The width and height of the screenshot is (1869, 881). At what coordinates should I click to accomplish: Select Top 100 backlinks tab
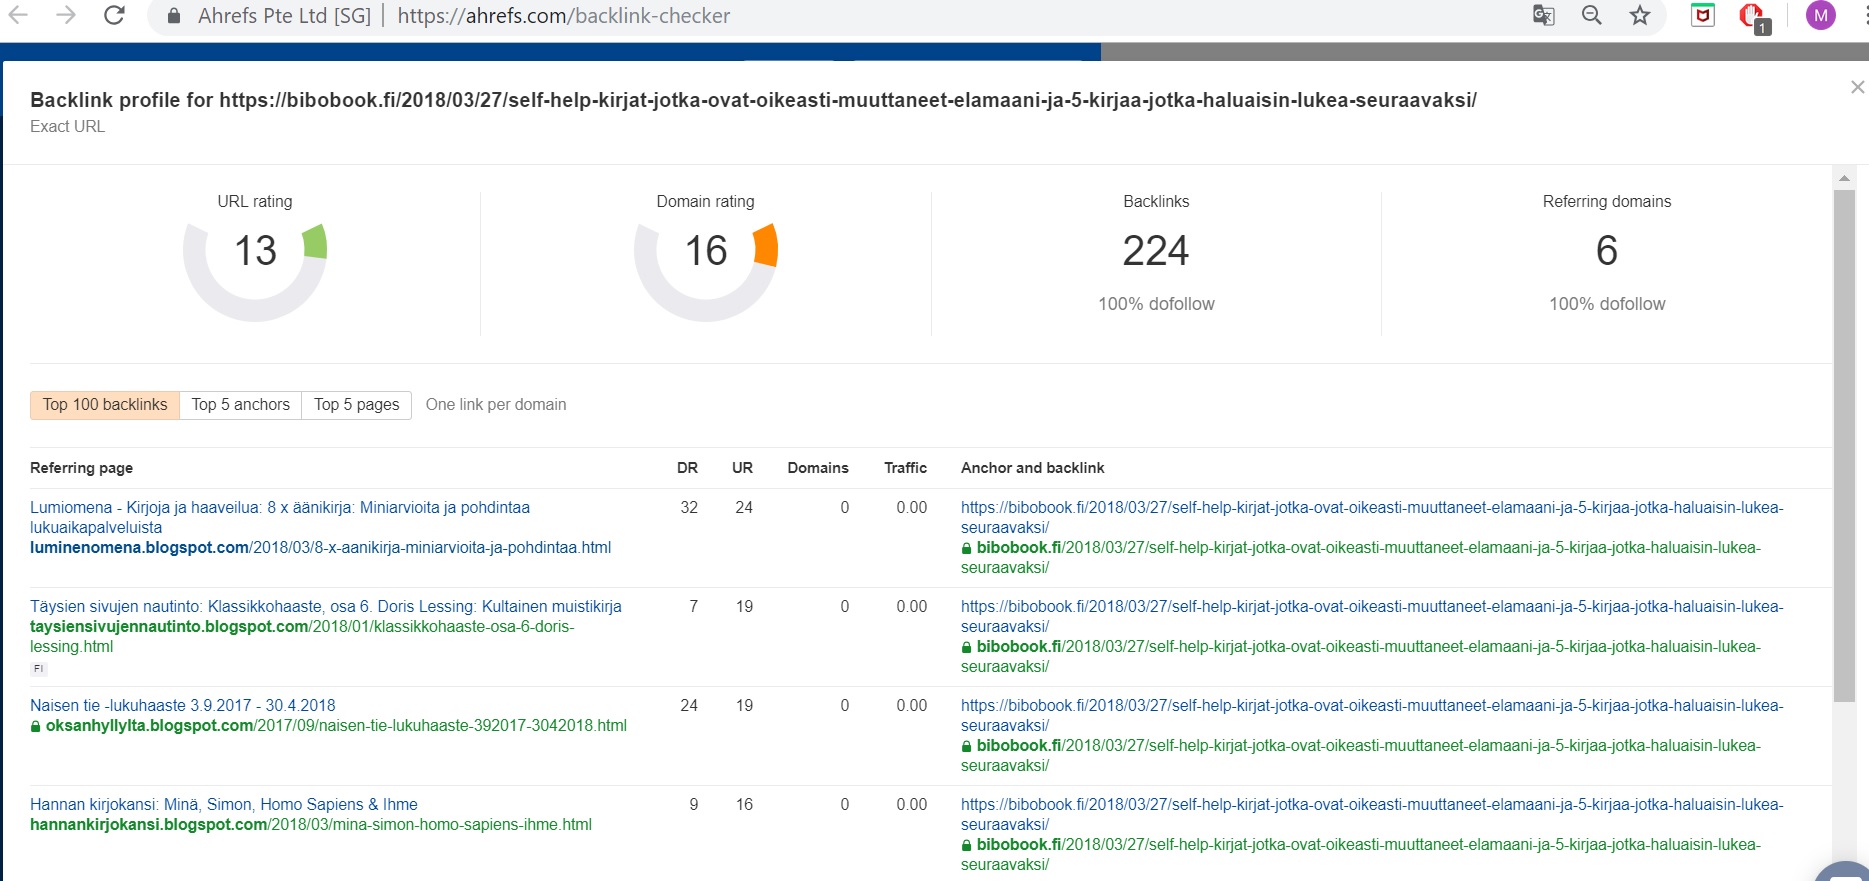pos(105,405)
